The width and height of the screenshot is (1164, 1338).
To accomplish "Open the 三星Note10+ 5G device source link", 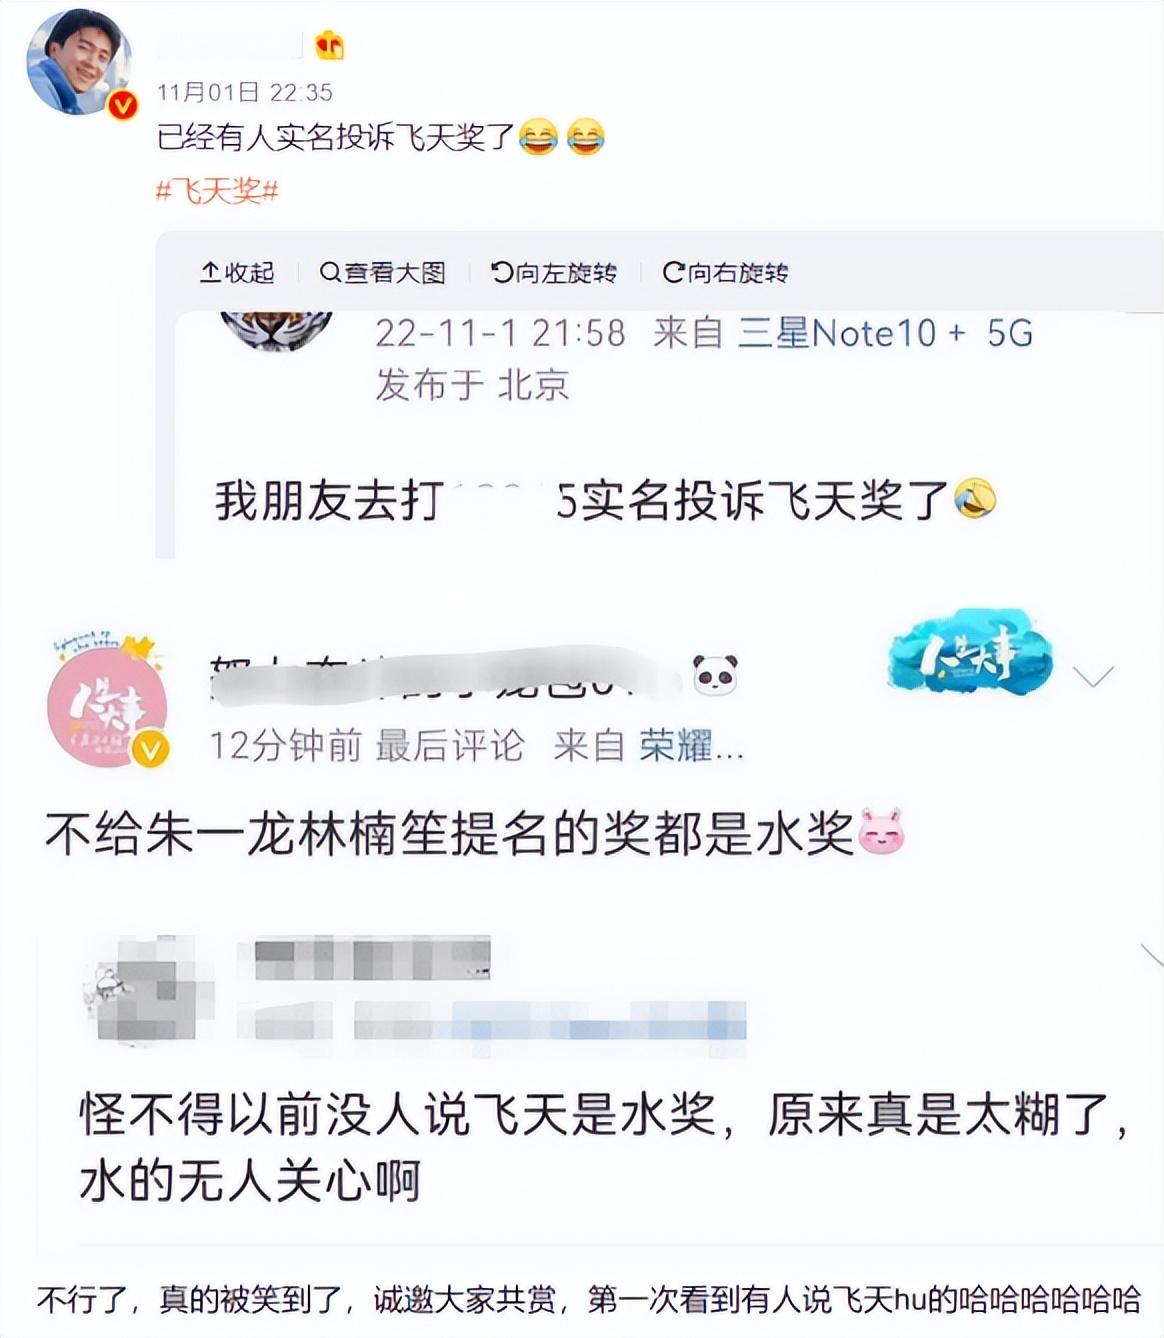I will tap(885, 333).
